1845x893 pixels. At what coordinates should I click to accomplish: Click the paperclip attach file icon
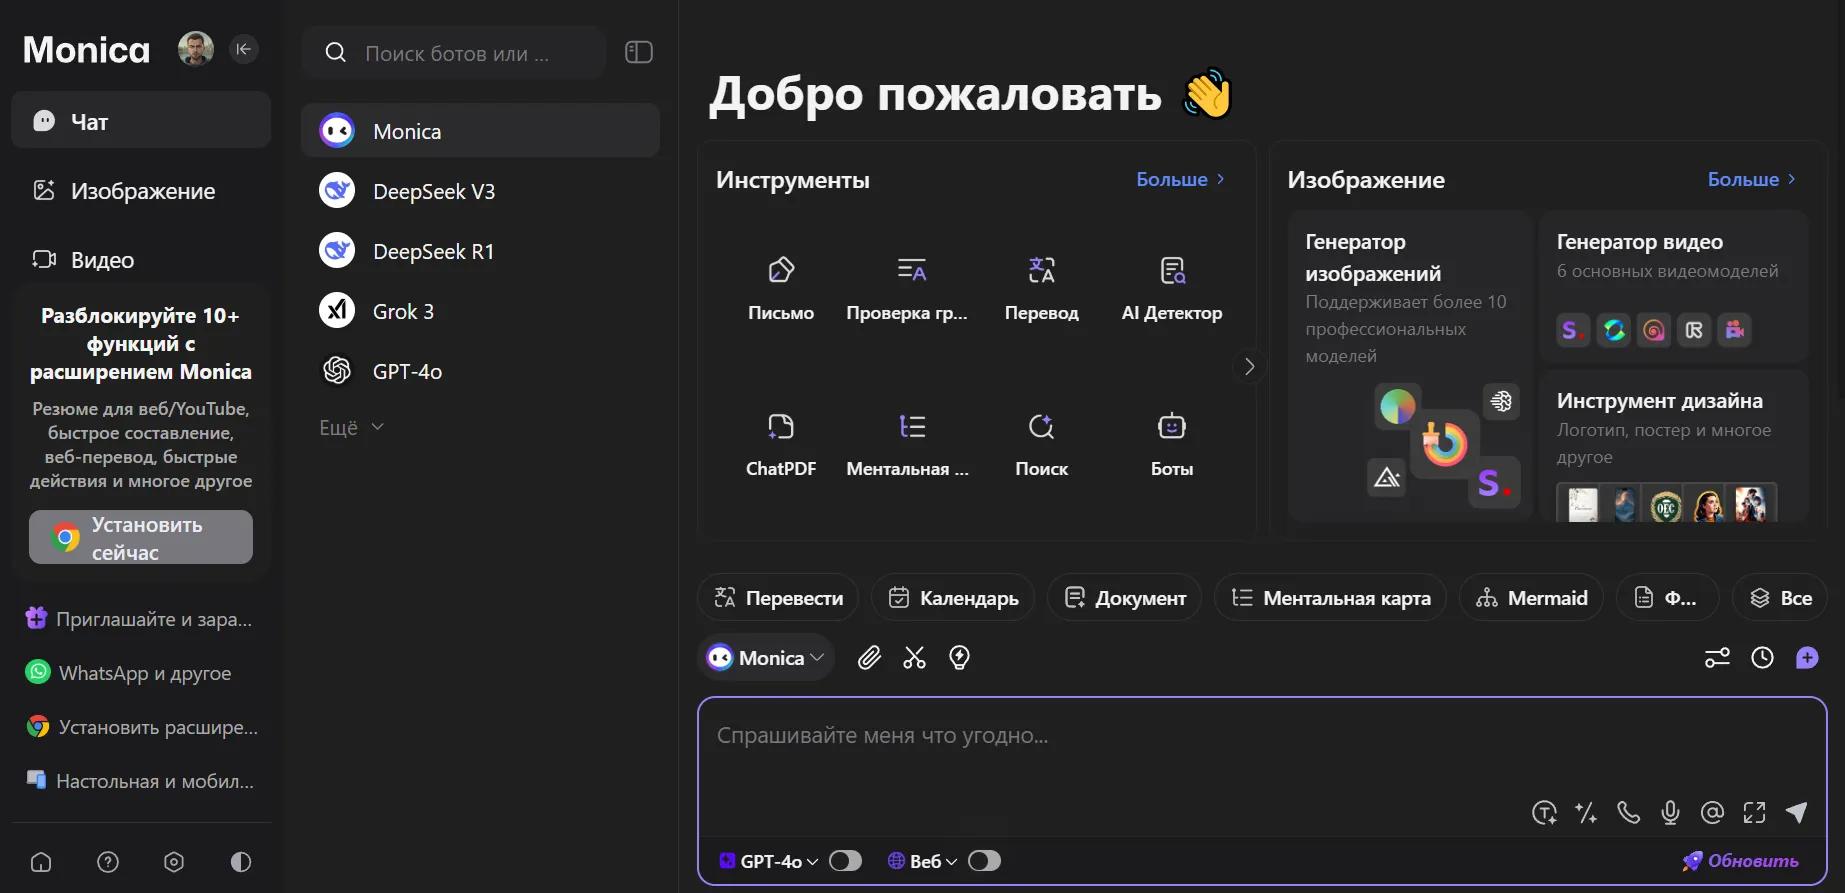point(869,657)
